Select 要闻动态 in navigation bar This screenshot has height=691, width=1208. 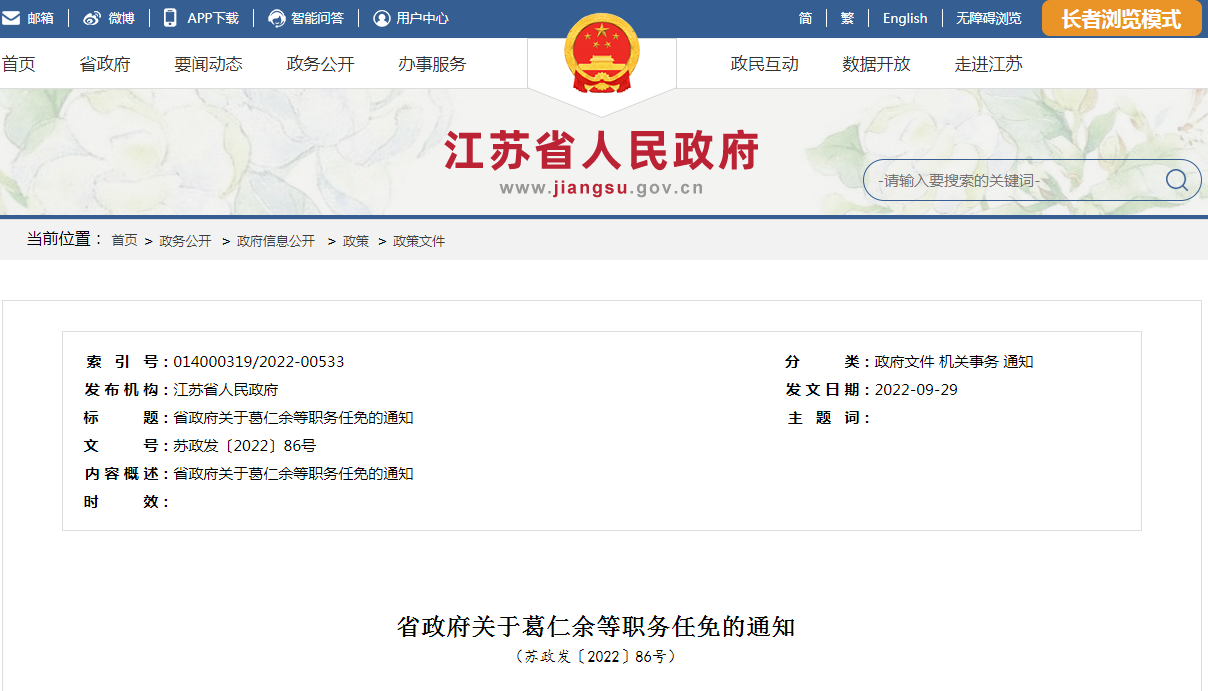pos(208,64)
